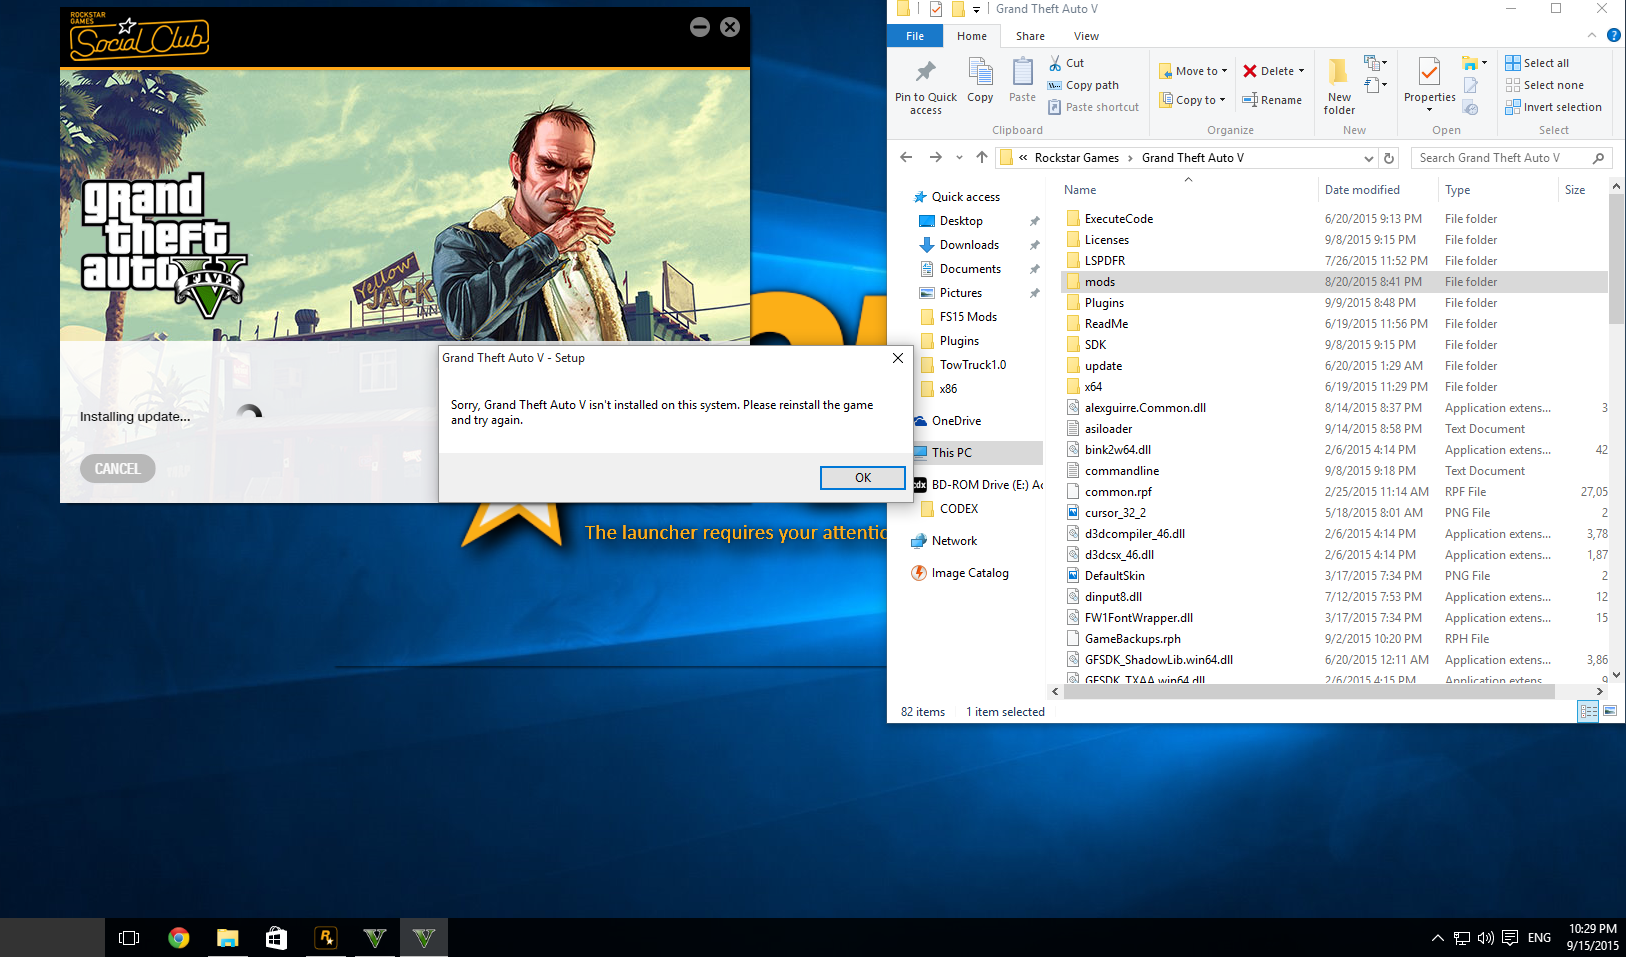This screenshot has height=957, width=1626.
Task: Click the New folder icon
Action: (1338, 72)
